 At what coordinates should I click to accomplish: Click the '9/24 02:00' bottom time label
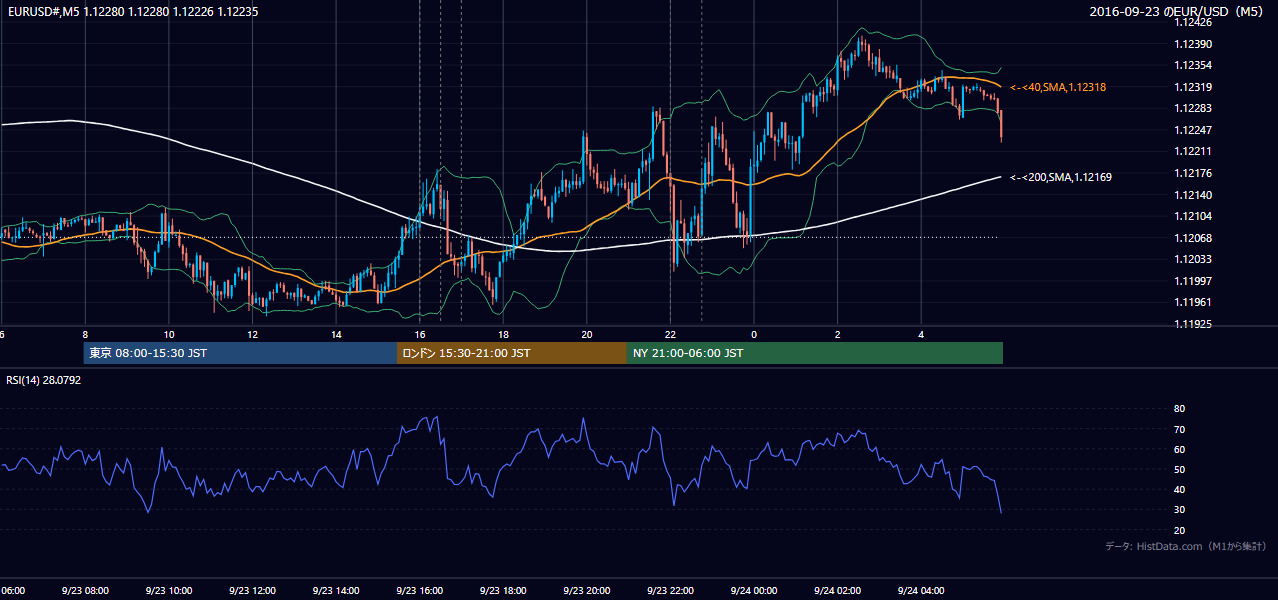click(x=836, y=591)
